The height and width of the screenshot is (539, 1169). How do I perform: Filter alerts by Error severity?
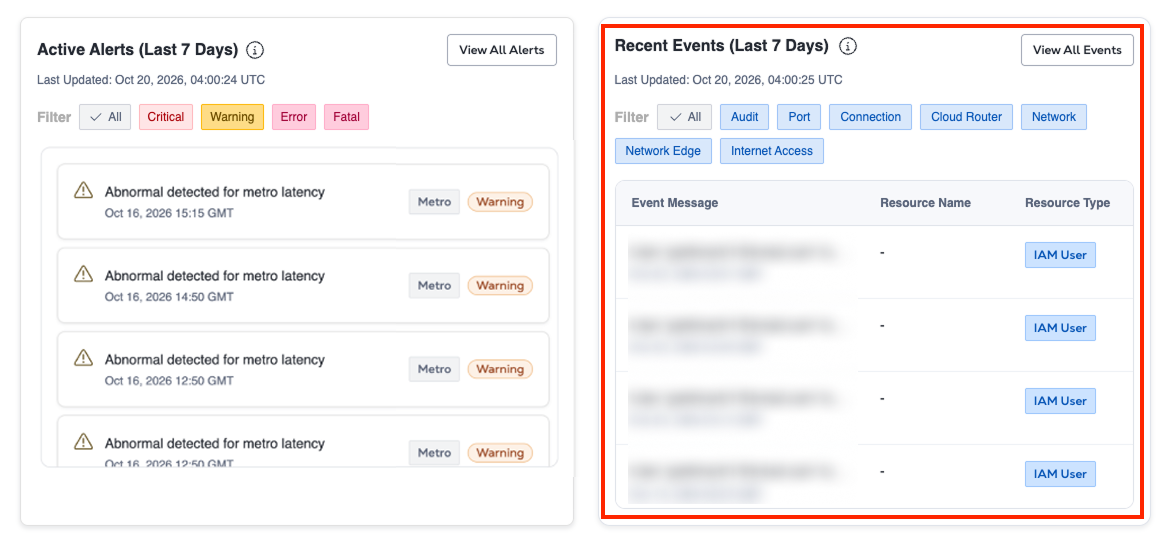(294, 117)
